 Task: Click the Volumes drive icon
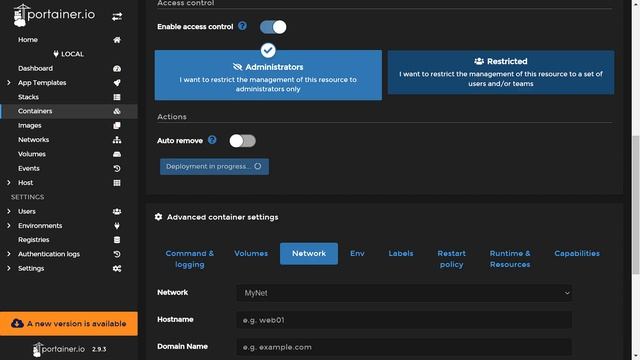pos(117,154)
